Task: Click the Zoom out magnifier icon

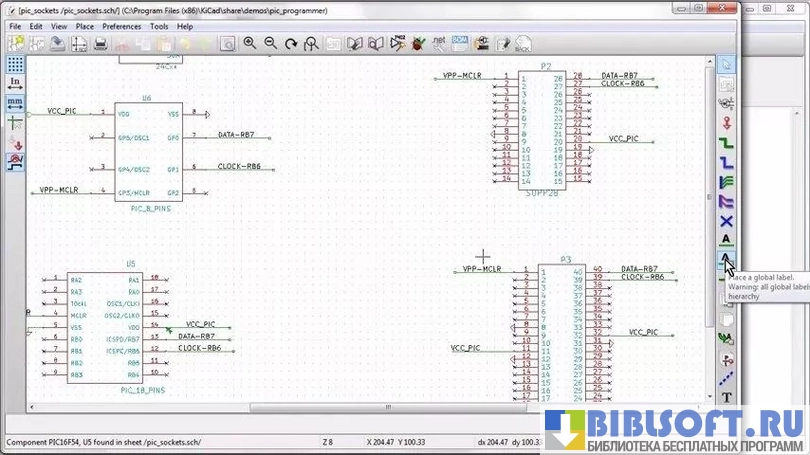Action: [270, 44]
